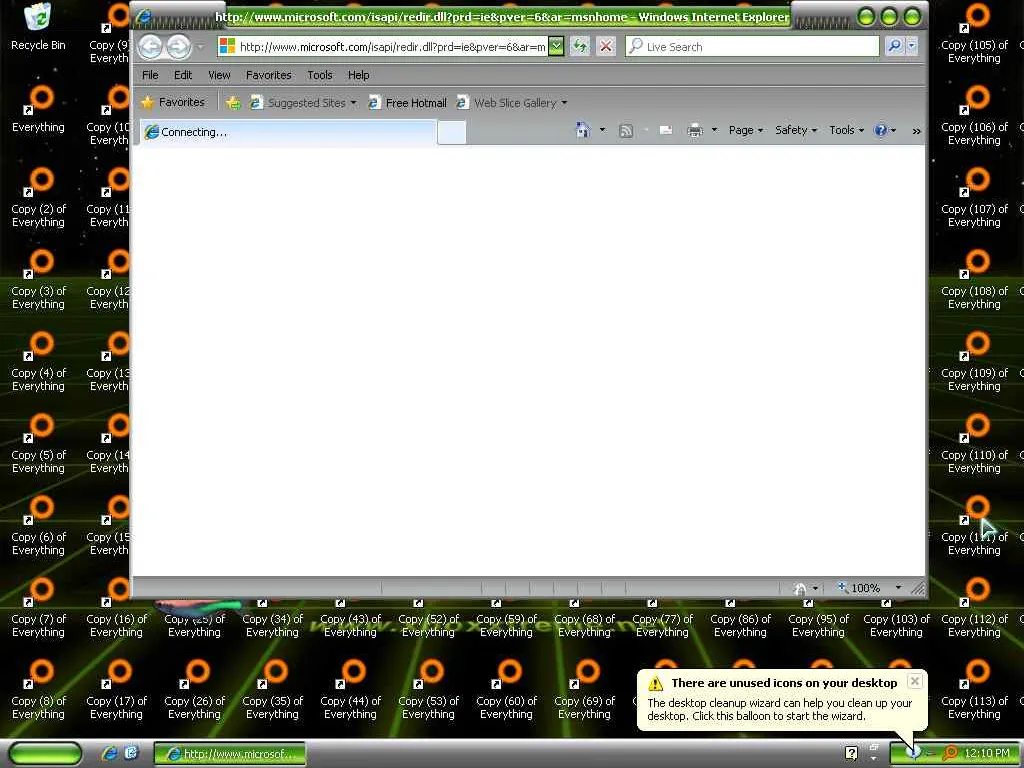
Task: Expand the command bar overflow chevron
Action: 916,131
